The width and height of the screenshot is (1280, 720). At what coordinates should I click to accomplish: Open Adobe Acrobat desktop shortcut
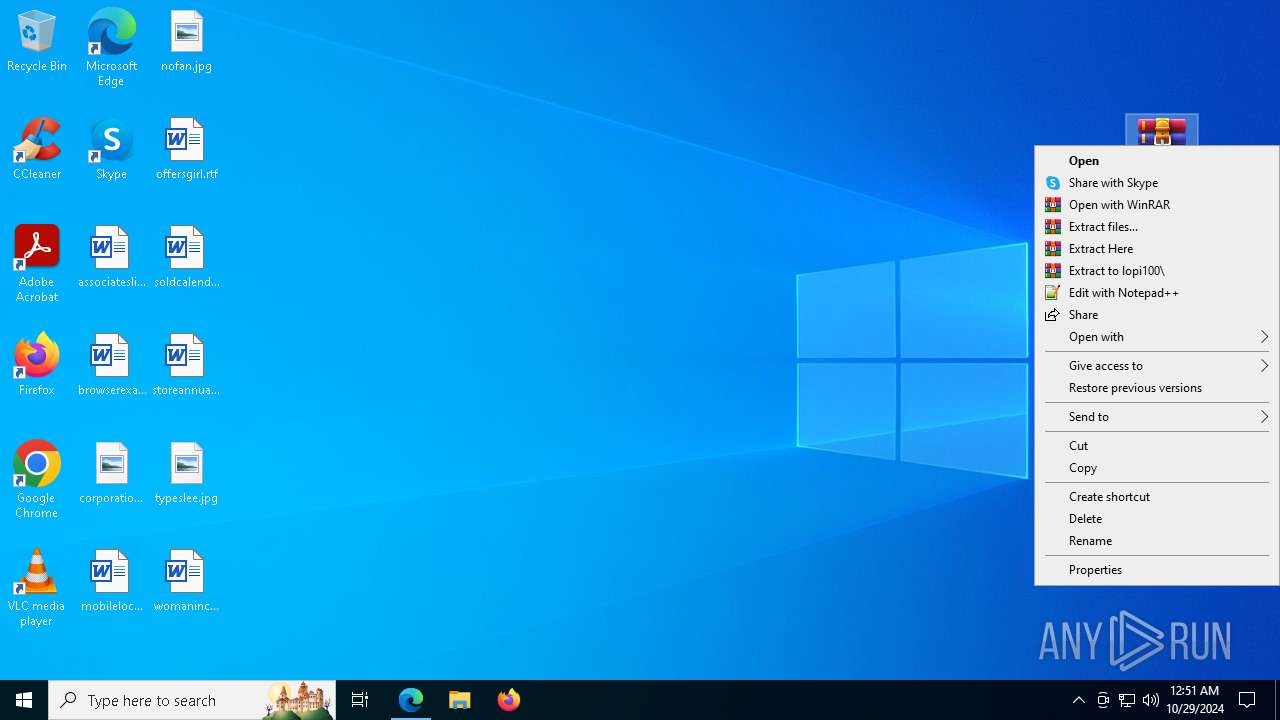[37, 265]
